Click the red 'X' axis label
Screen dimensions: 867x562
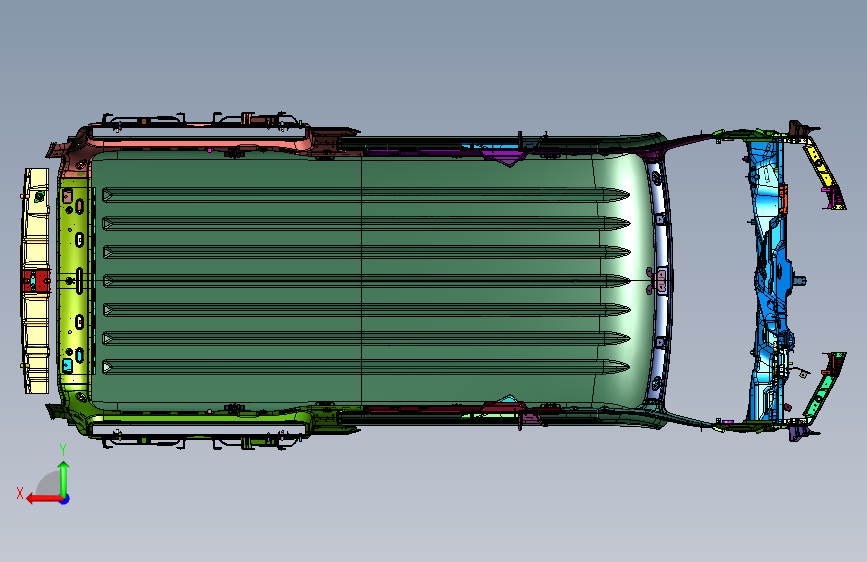(20, 493)
